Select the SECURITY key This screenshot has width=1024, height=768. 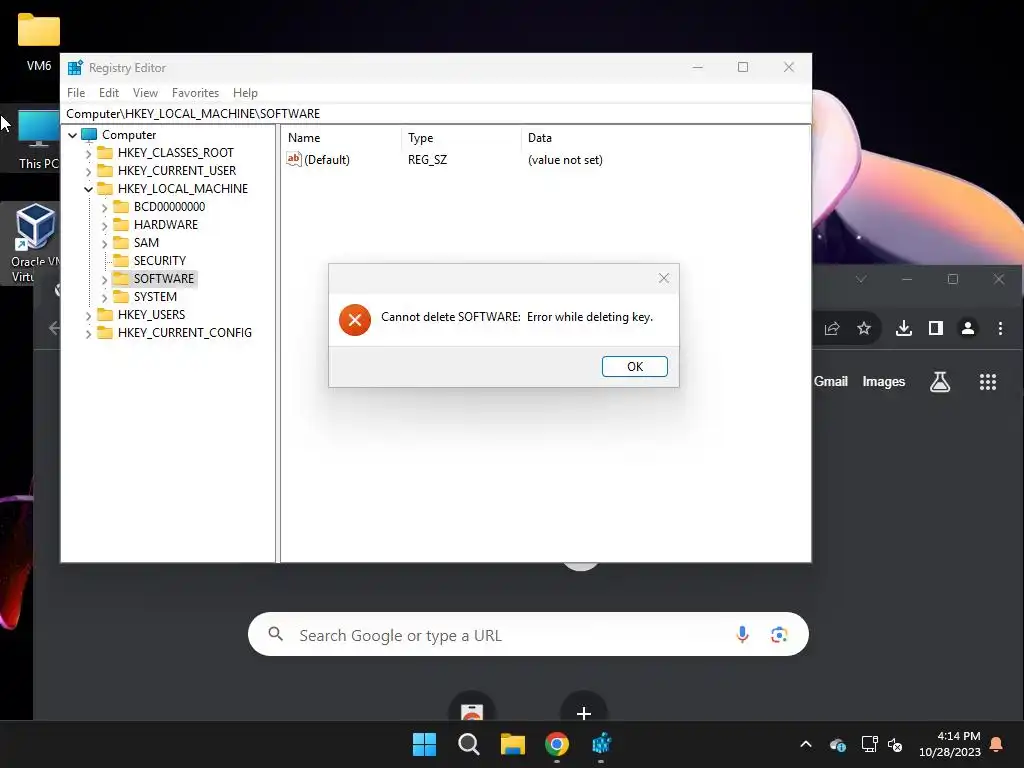click(x=160, y=261)
